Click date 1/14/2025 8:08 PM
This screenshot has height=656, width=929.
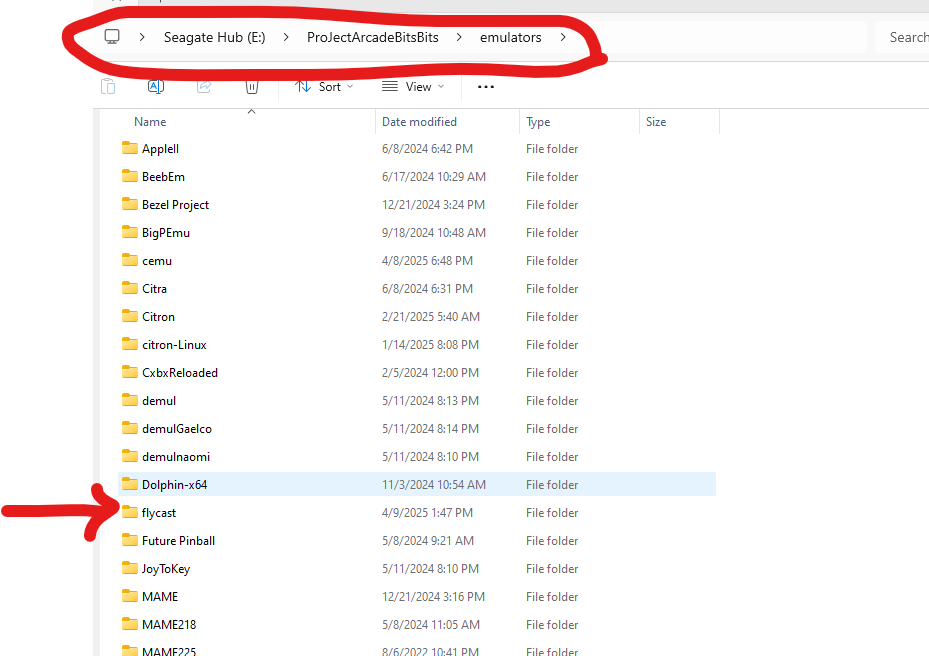(431, 344)
